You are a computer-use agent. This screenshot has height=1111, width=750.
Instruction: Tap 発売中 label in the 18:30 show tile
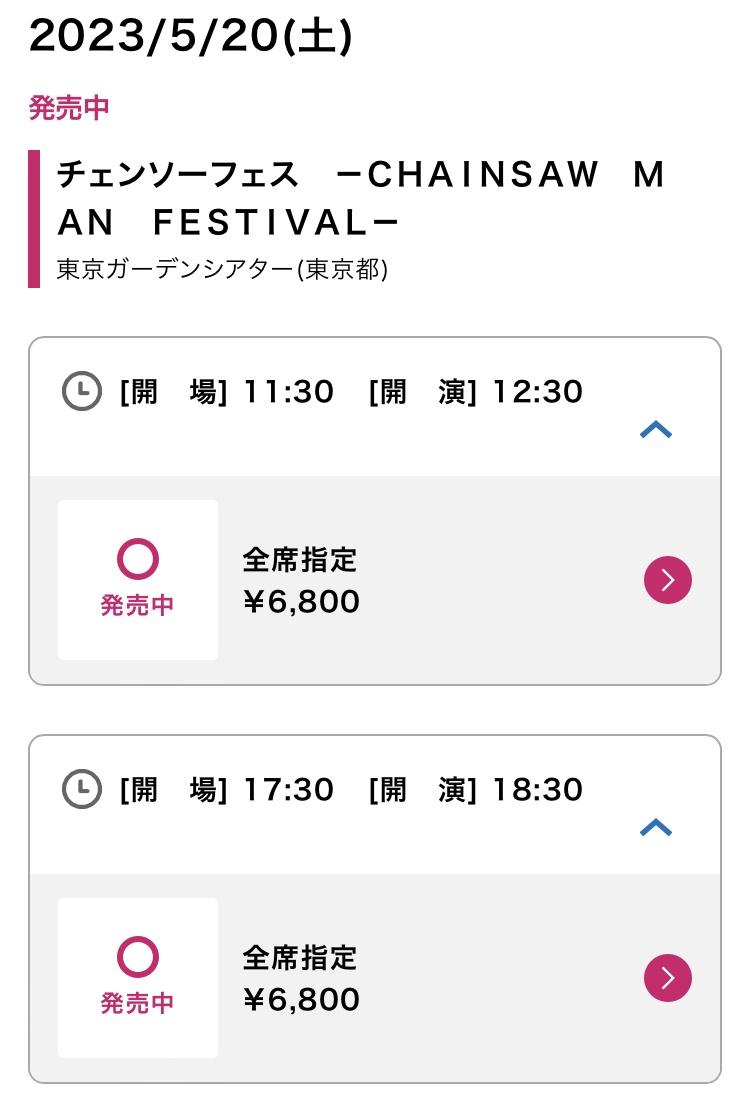tap(138, 1004)
